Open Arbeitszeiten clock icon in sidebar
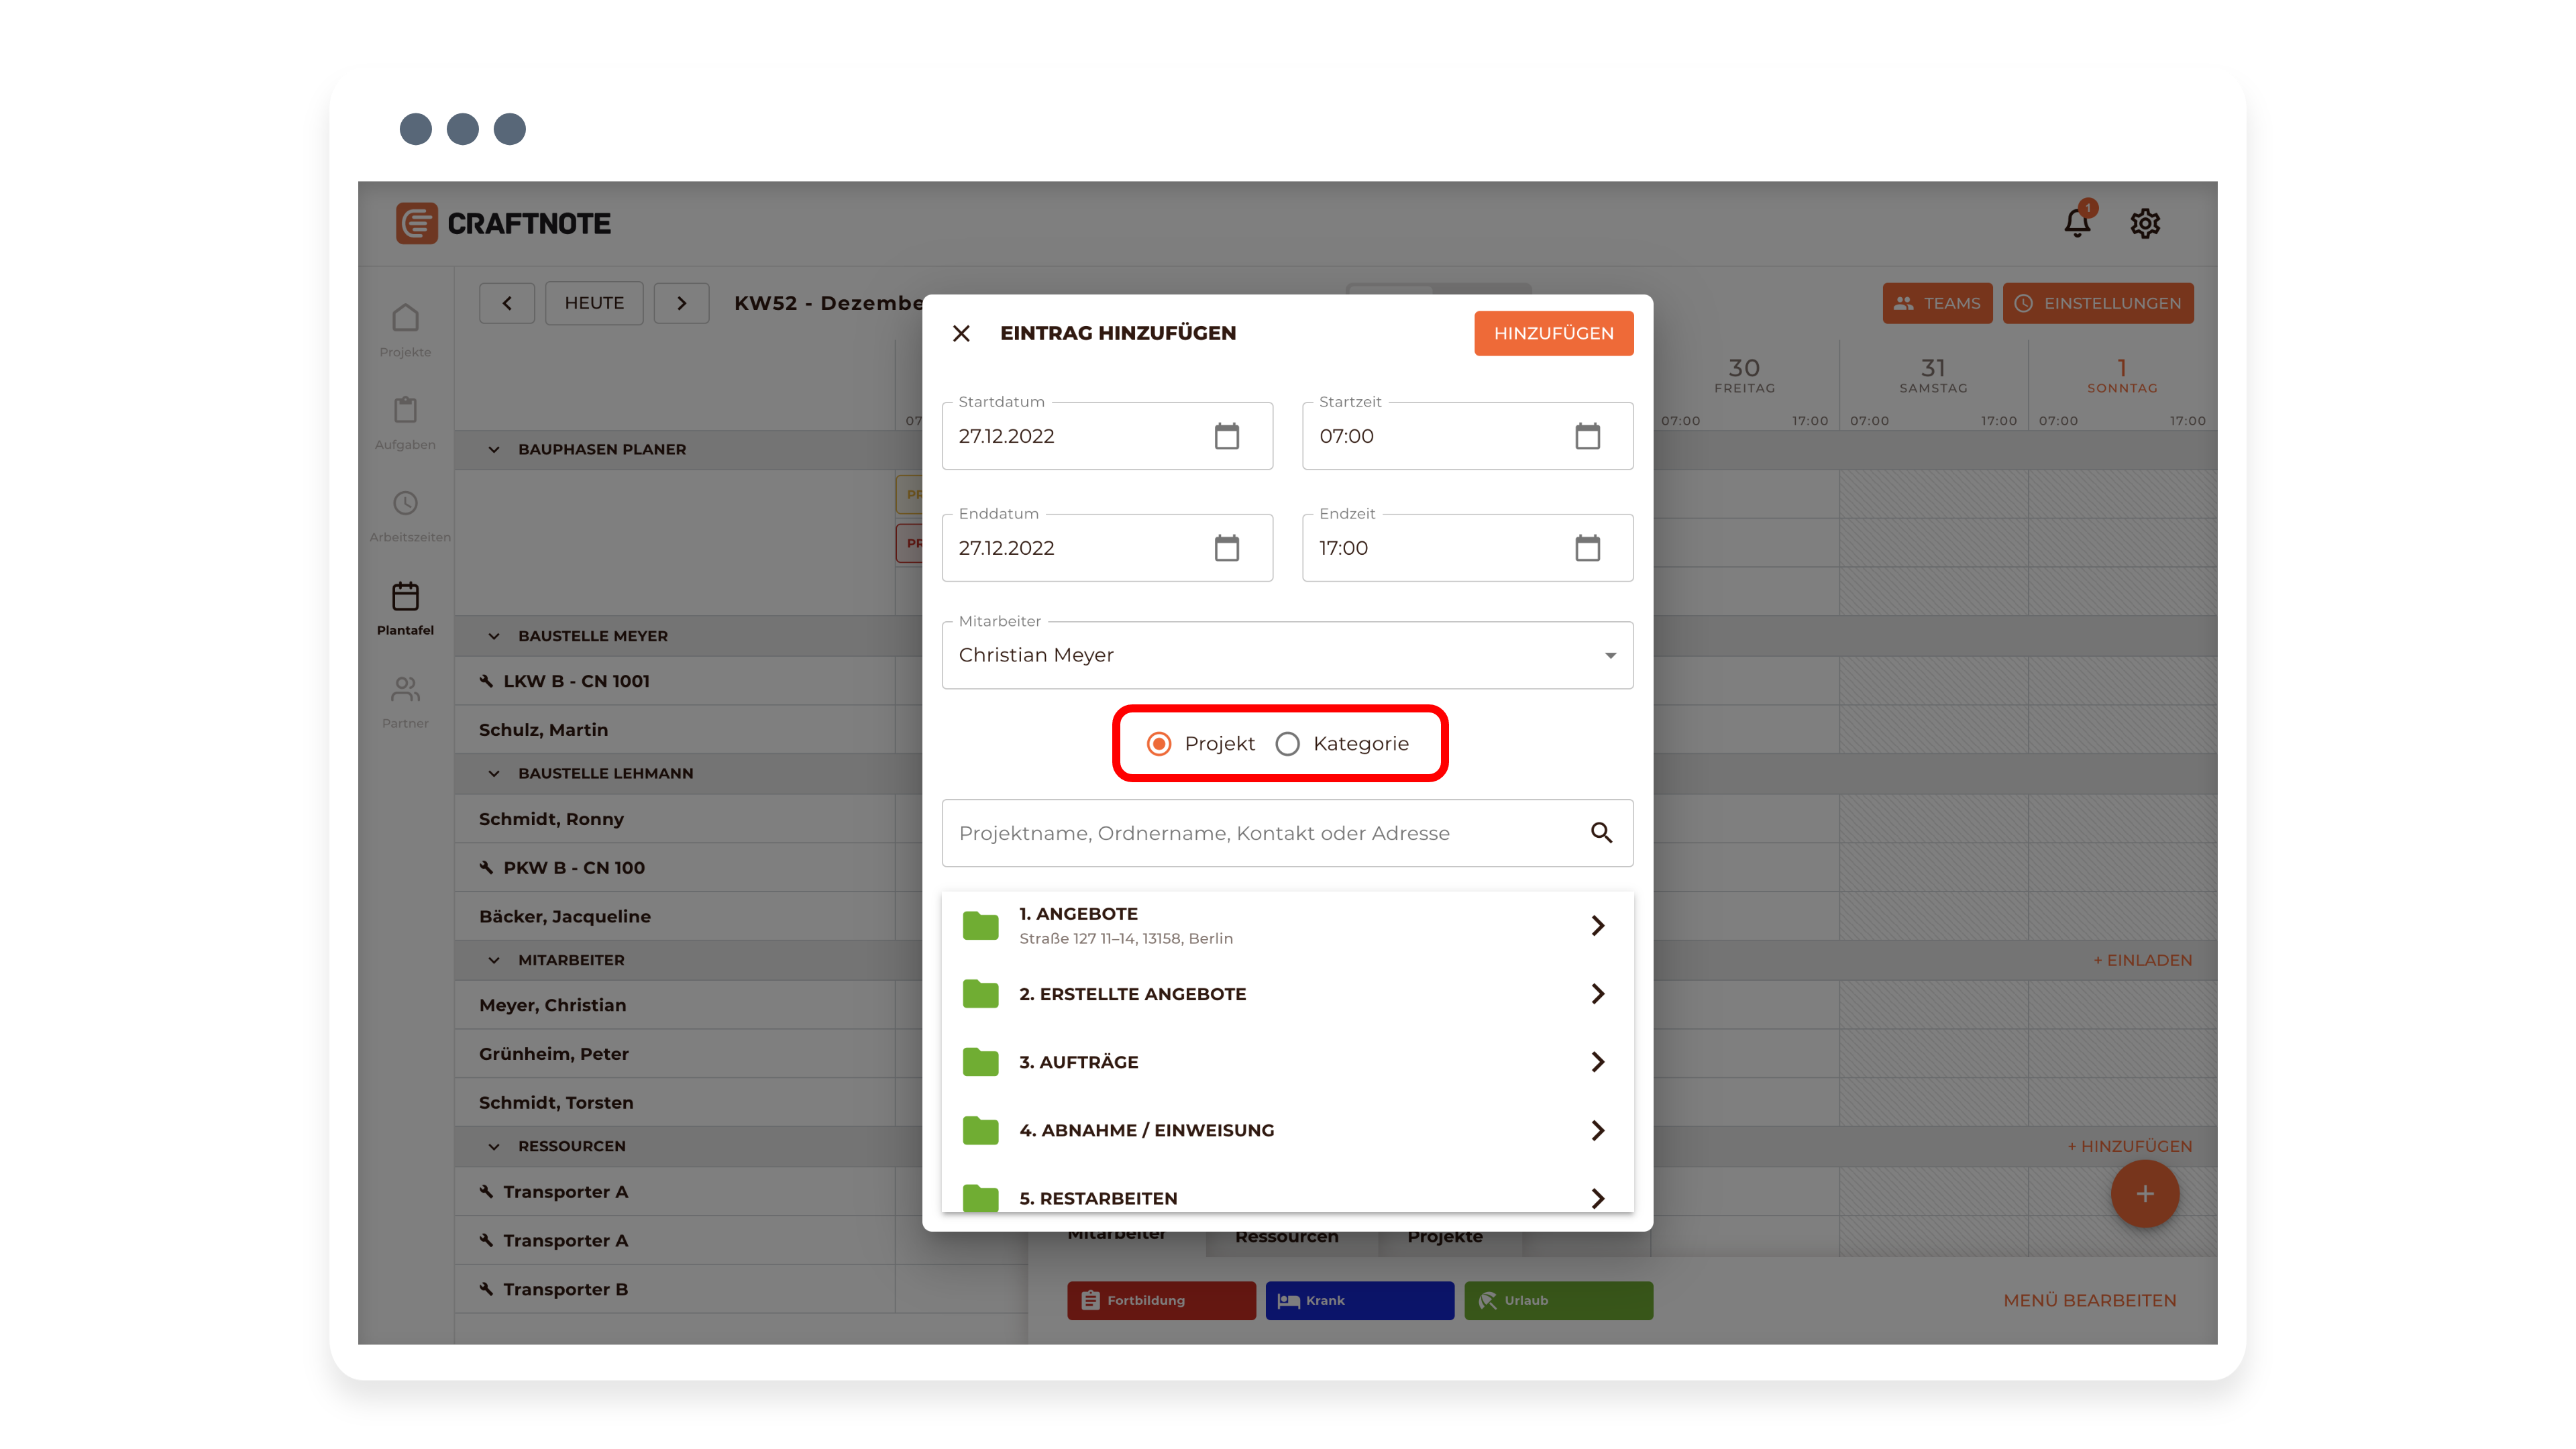The height and width of the screenshot is (1449, 2576). [405, 503]
